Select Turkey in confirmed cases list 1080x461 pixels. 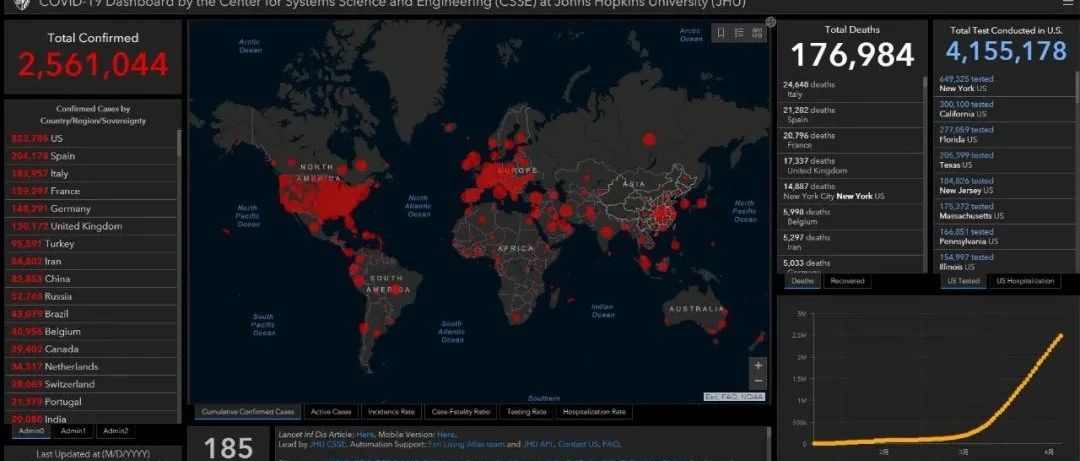(91, 244)
